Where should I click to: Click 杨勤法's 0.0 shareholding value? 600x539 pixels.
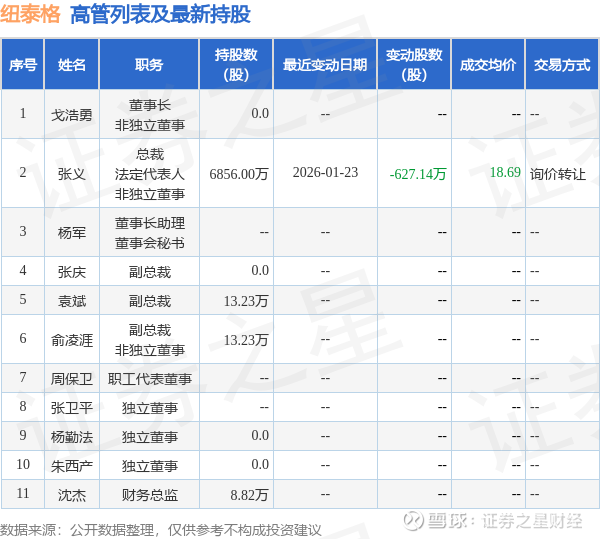coord(260,435)
